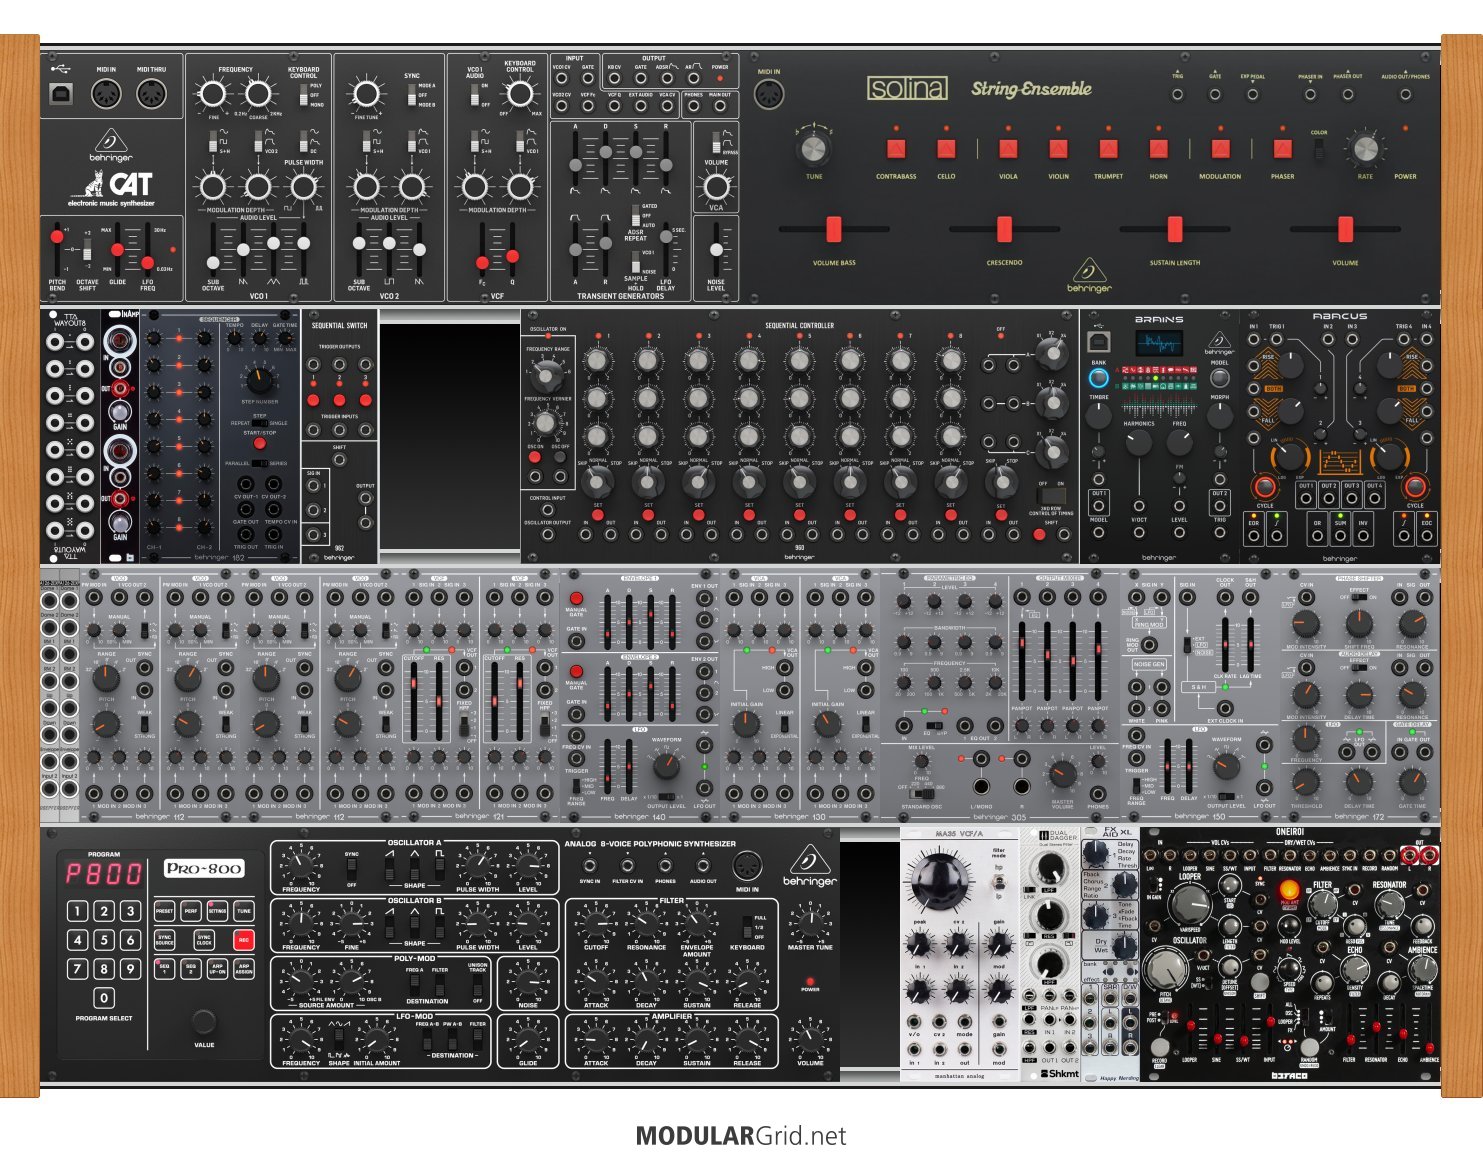This screenshot has height=1157, width=1483.
Task: Click the Solina GATE jack
Action: click(x=1215, y=95)
